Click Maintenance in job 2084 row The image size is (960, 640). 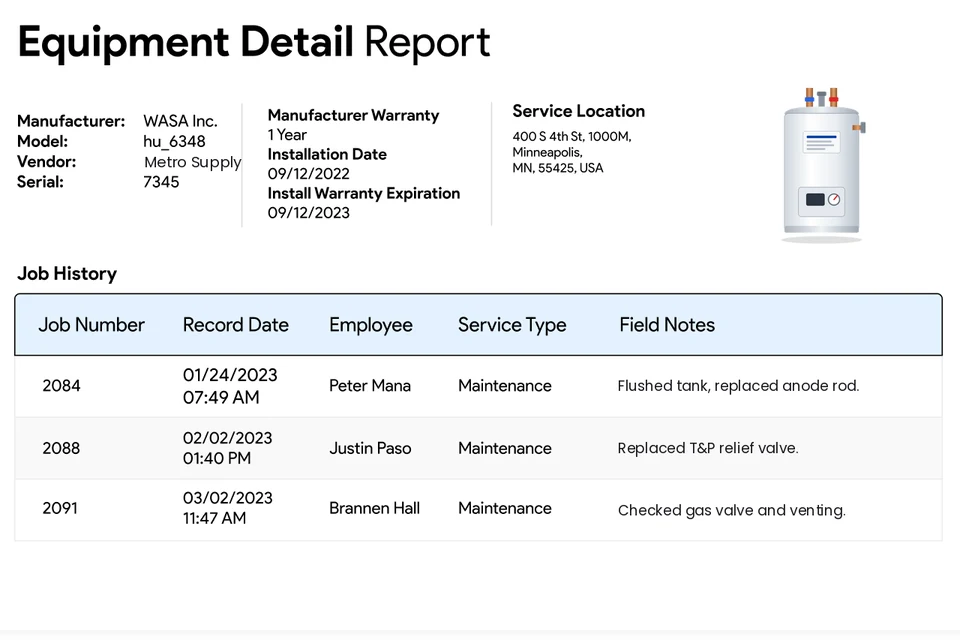[x=505, y=386]
